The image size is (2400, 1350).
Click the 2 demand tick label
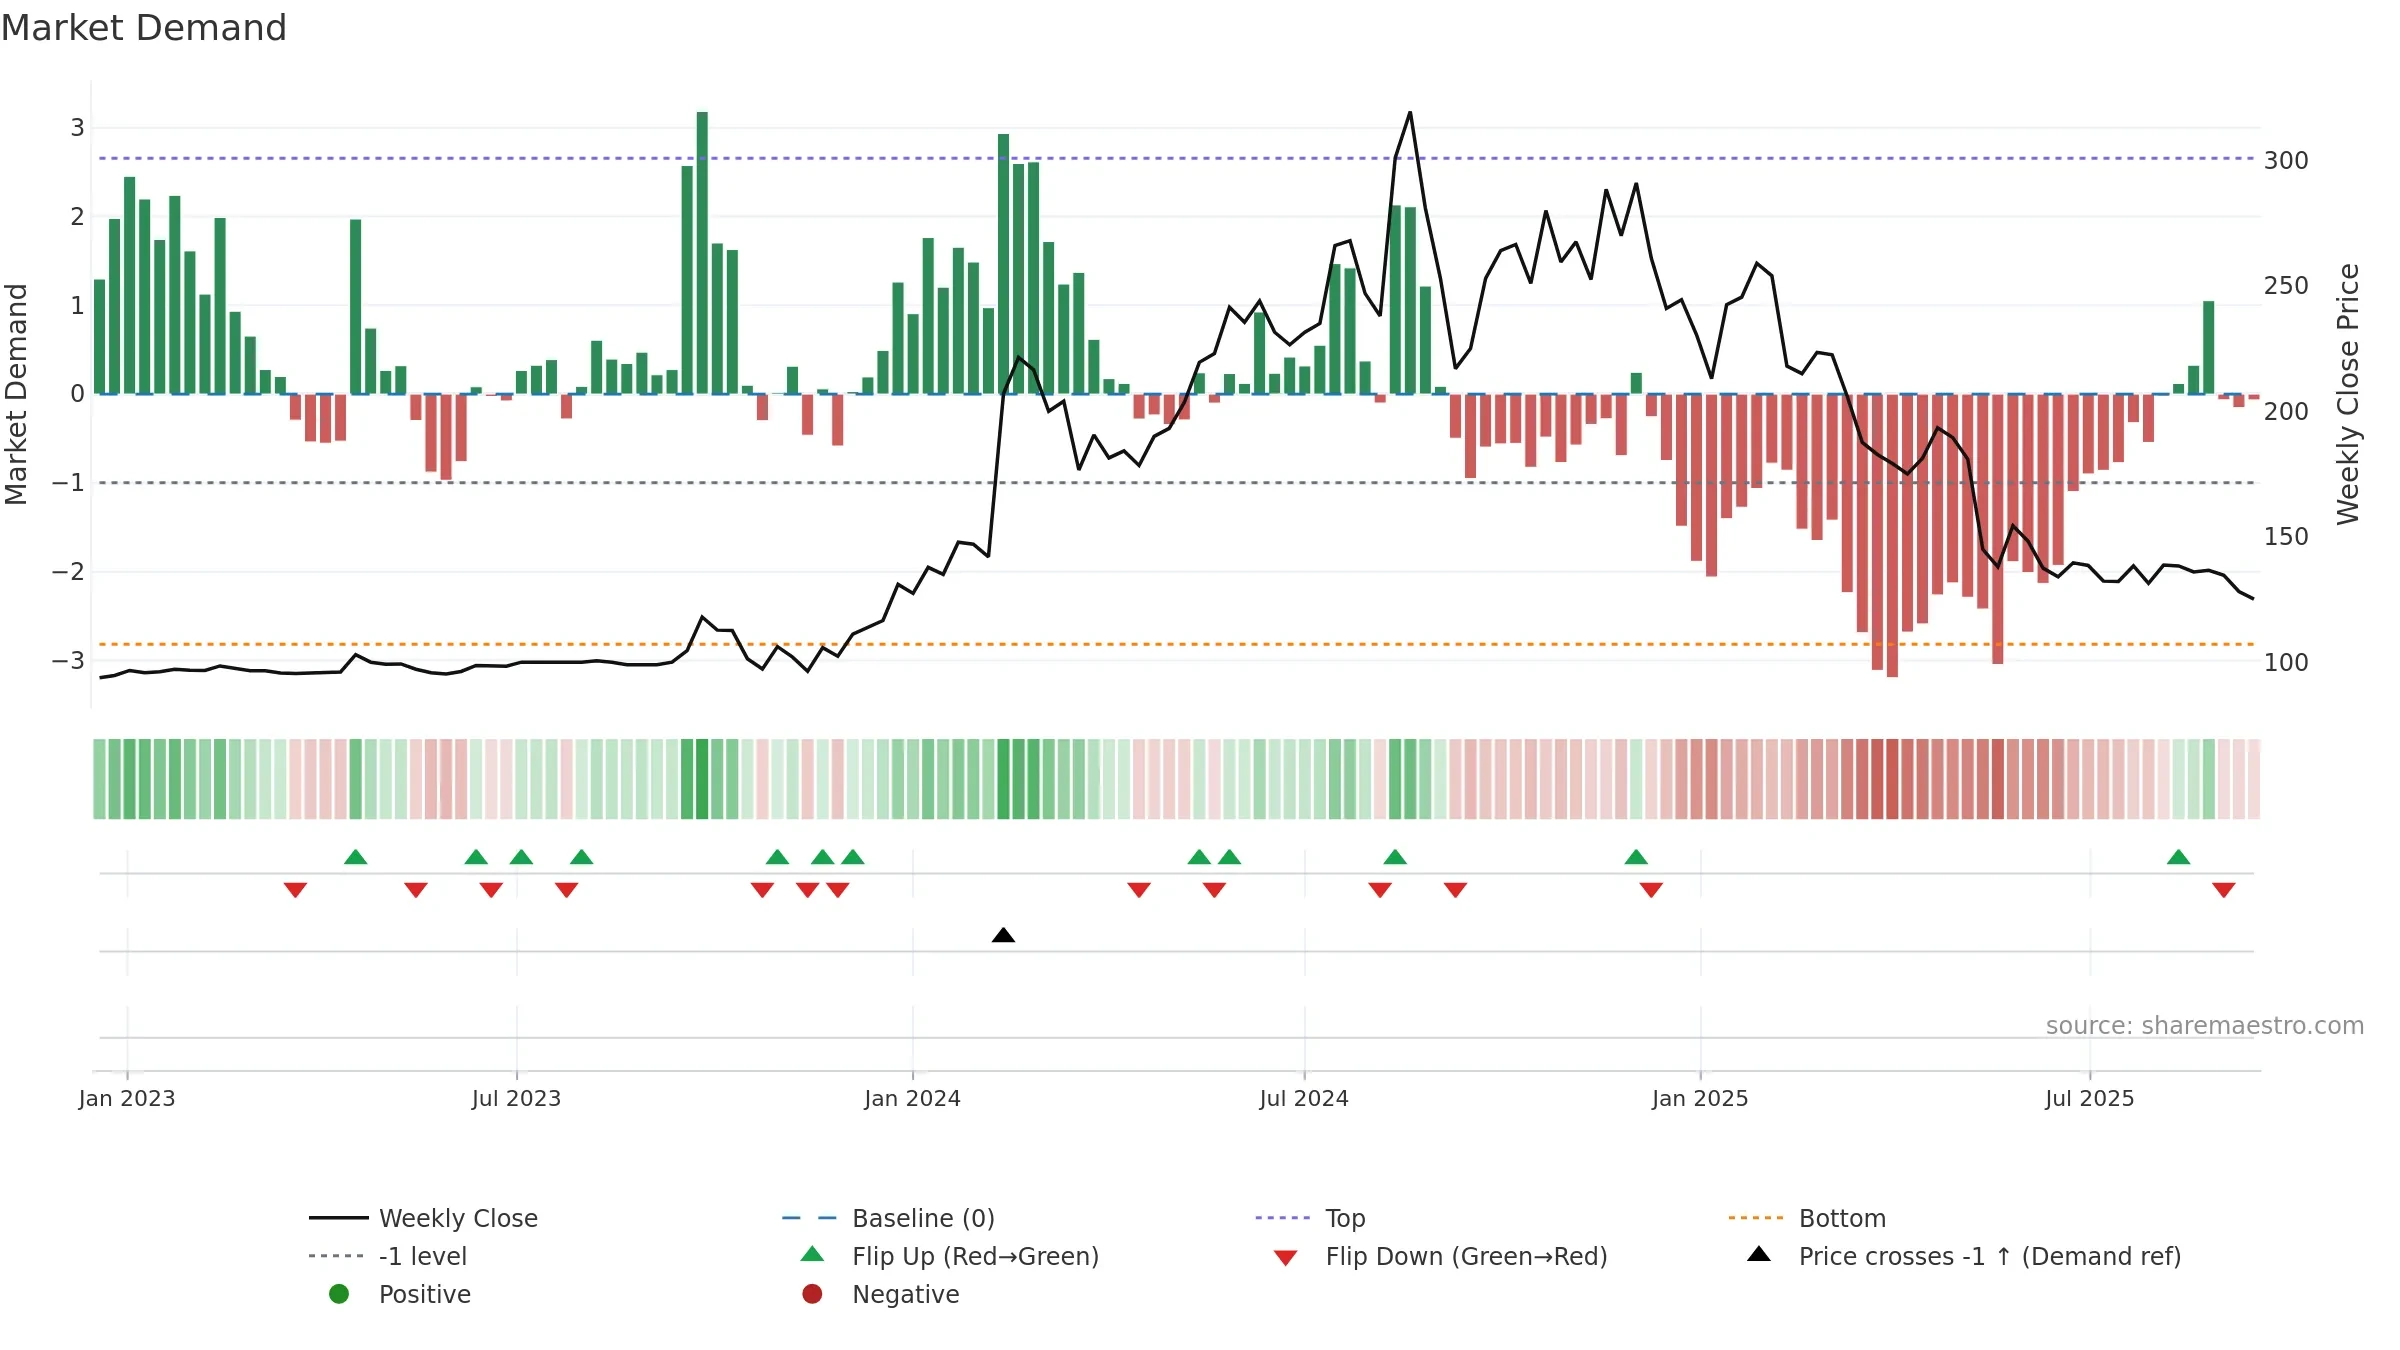point(77,216)
